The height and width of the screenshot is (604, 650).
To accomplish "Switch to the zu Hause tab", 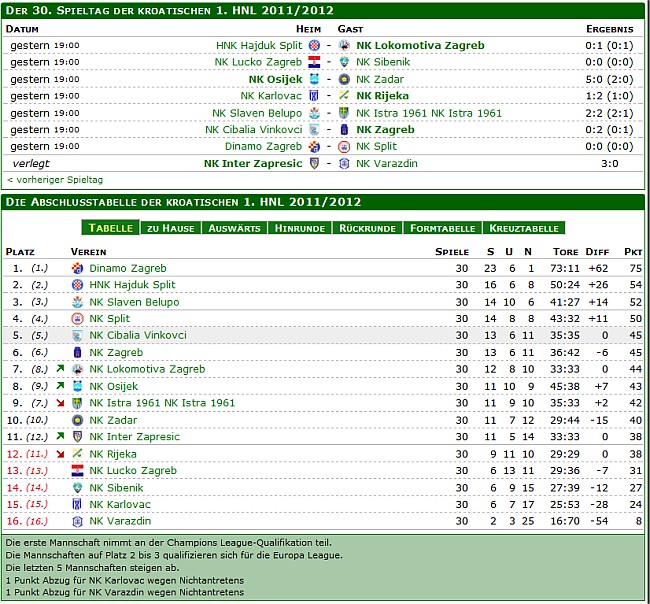I will click(x=171, y=228).
